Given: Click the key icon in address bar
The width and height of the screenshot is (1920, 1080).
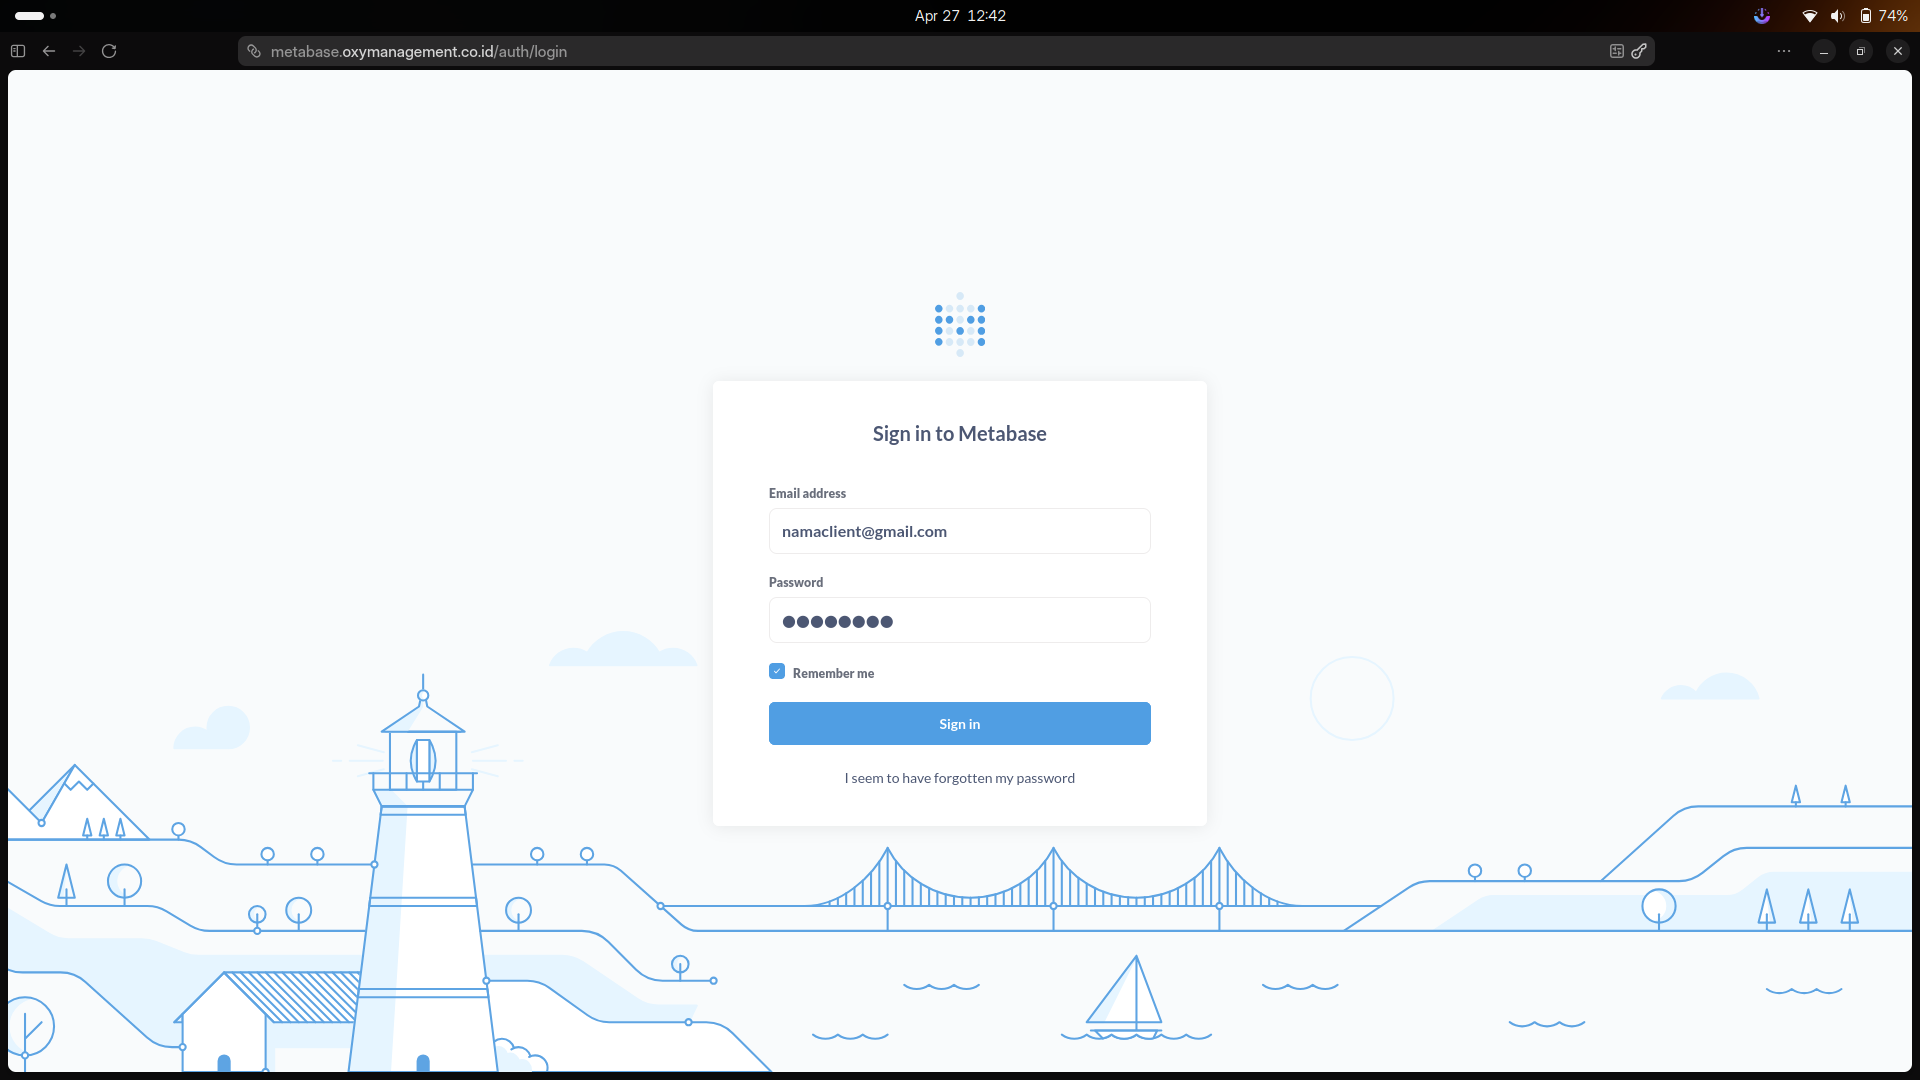Looking at the screenshot, I should click(1639, 51).
